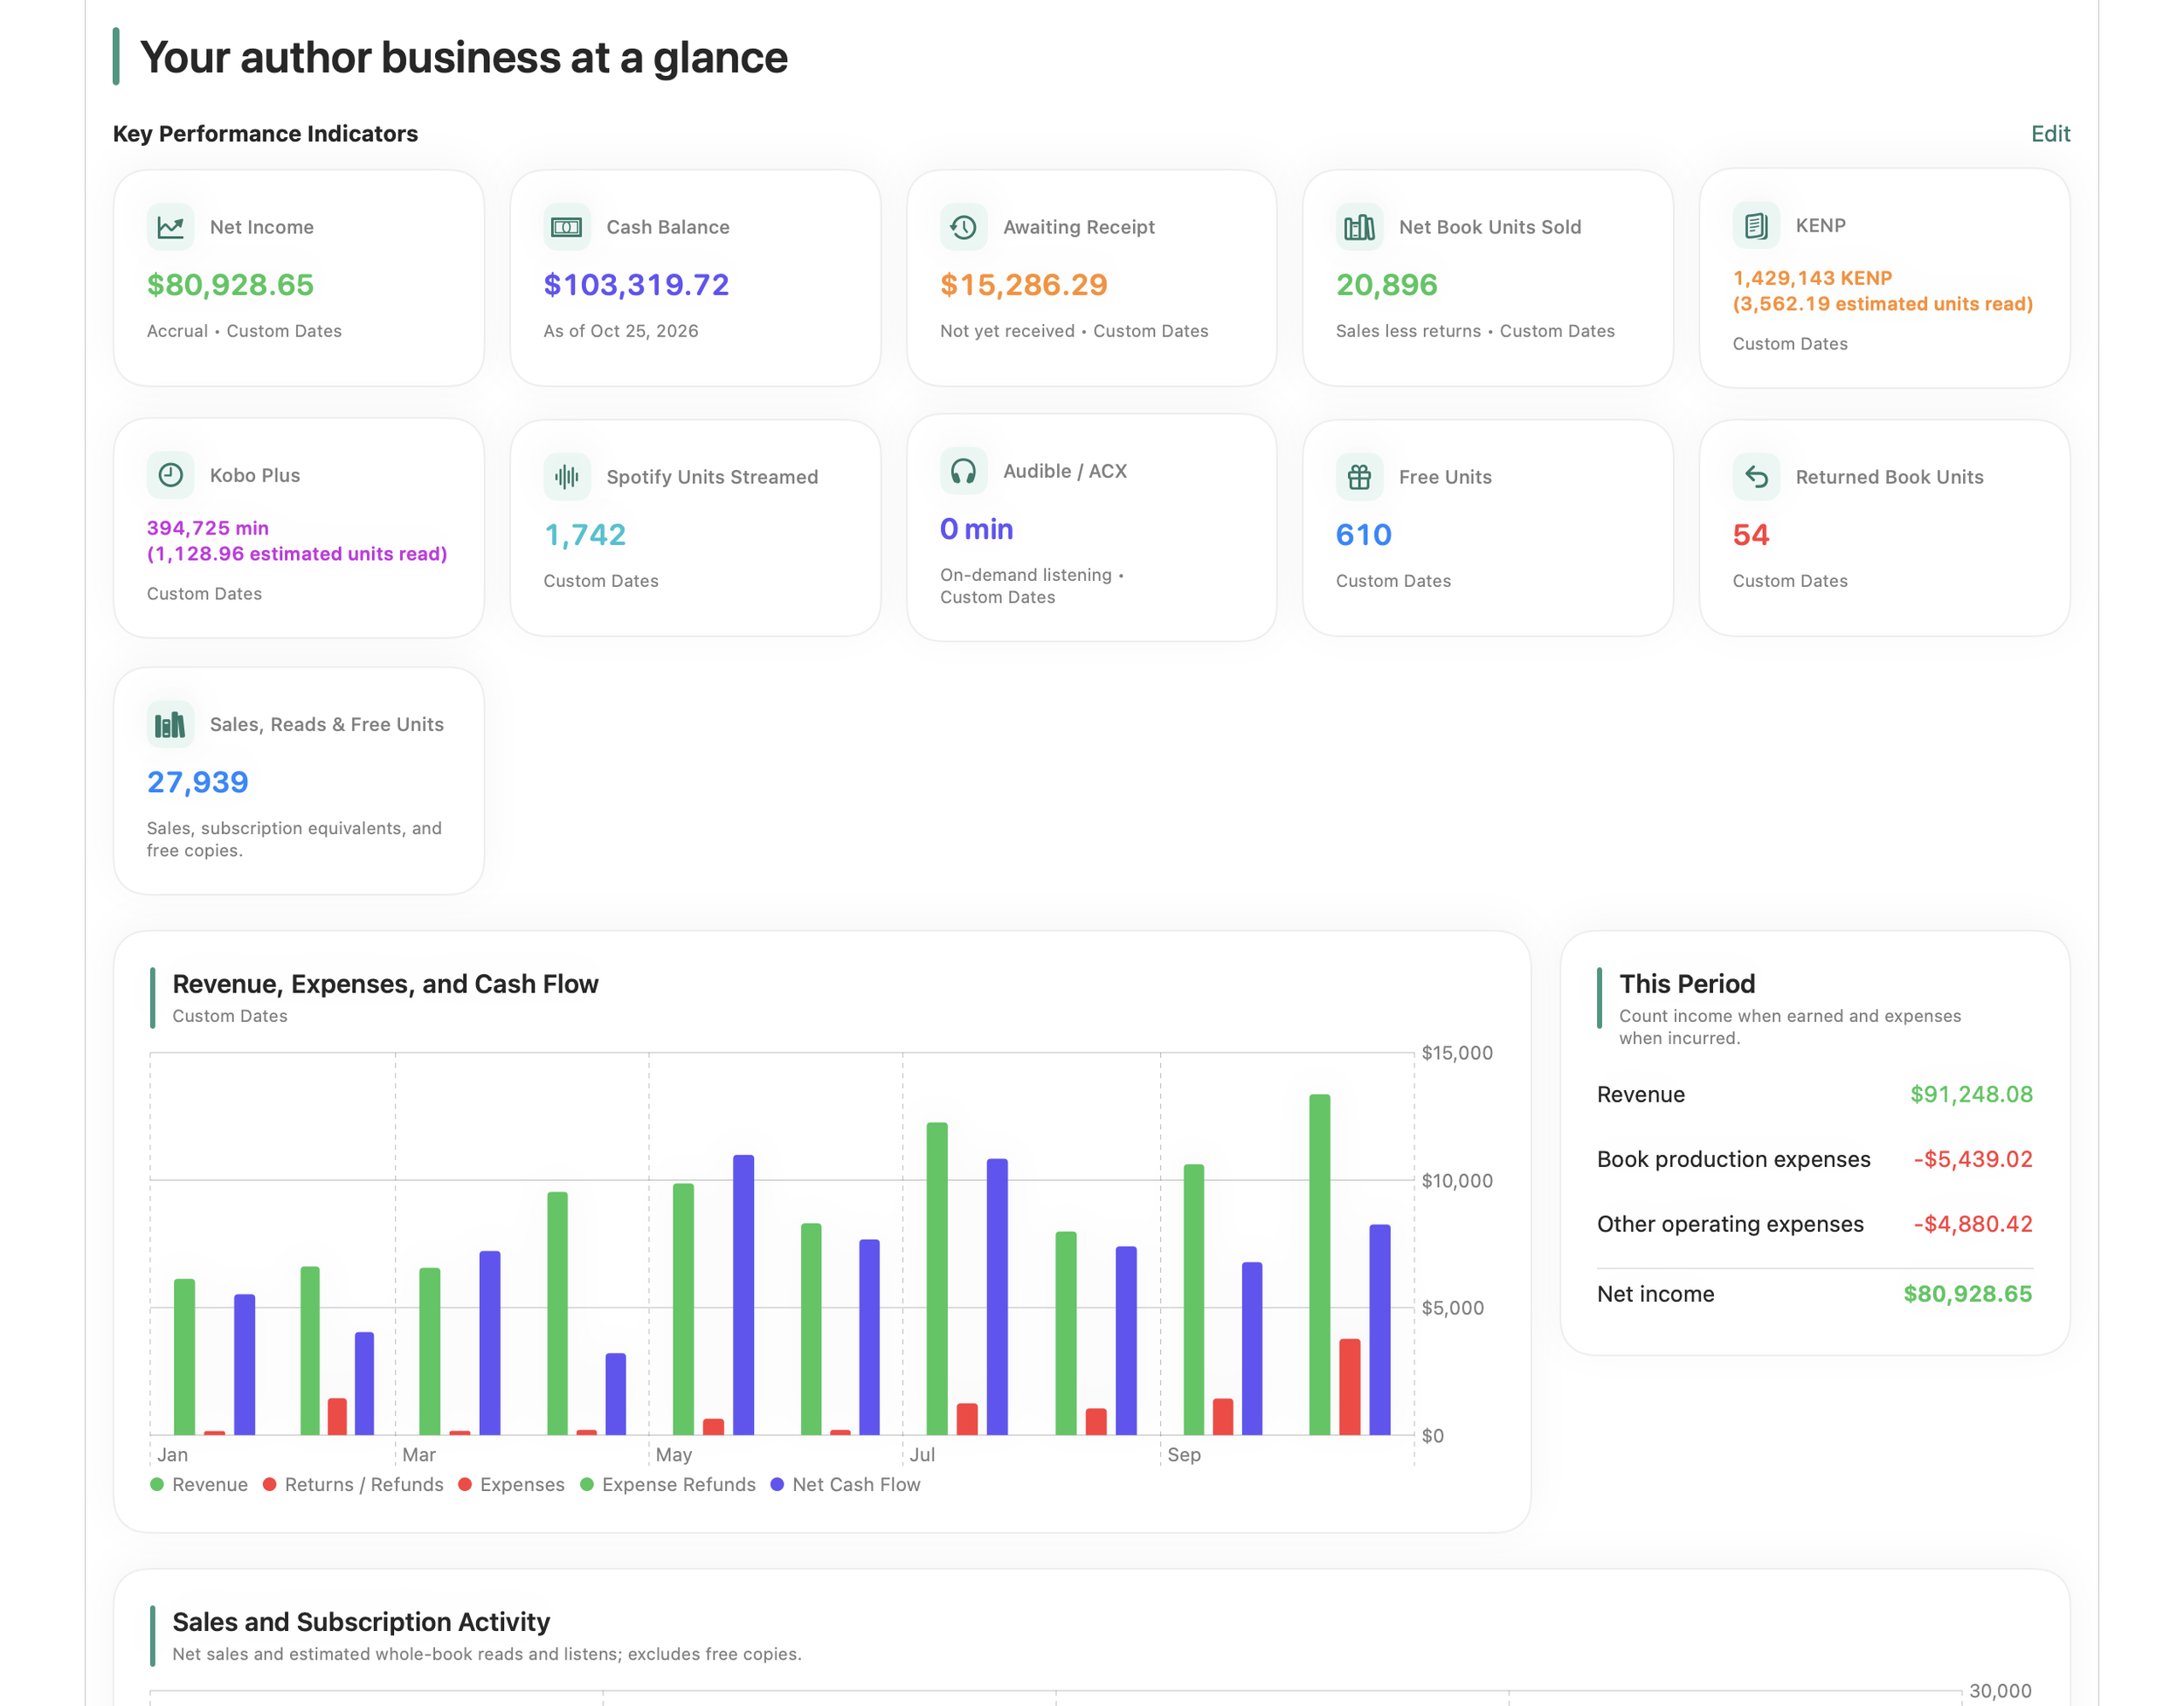Click the 27,939 total units value
This screenshot has width=2184, height=1706.
tap(198, 782)
